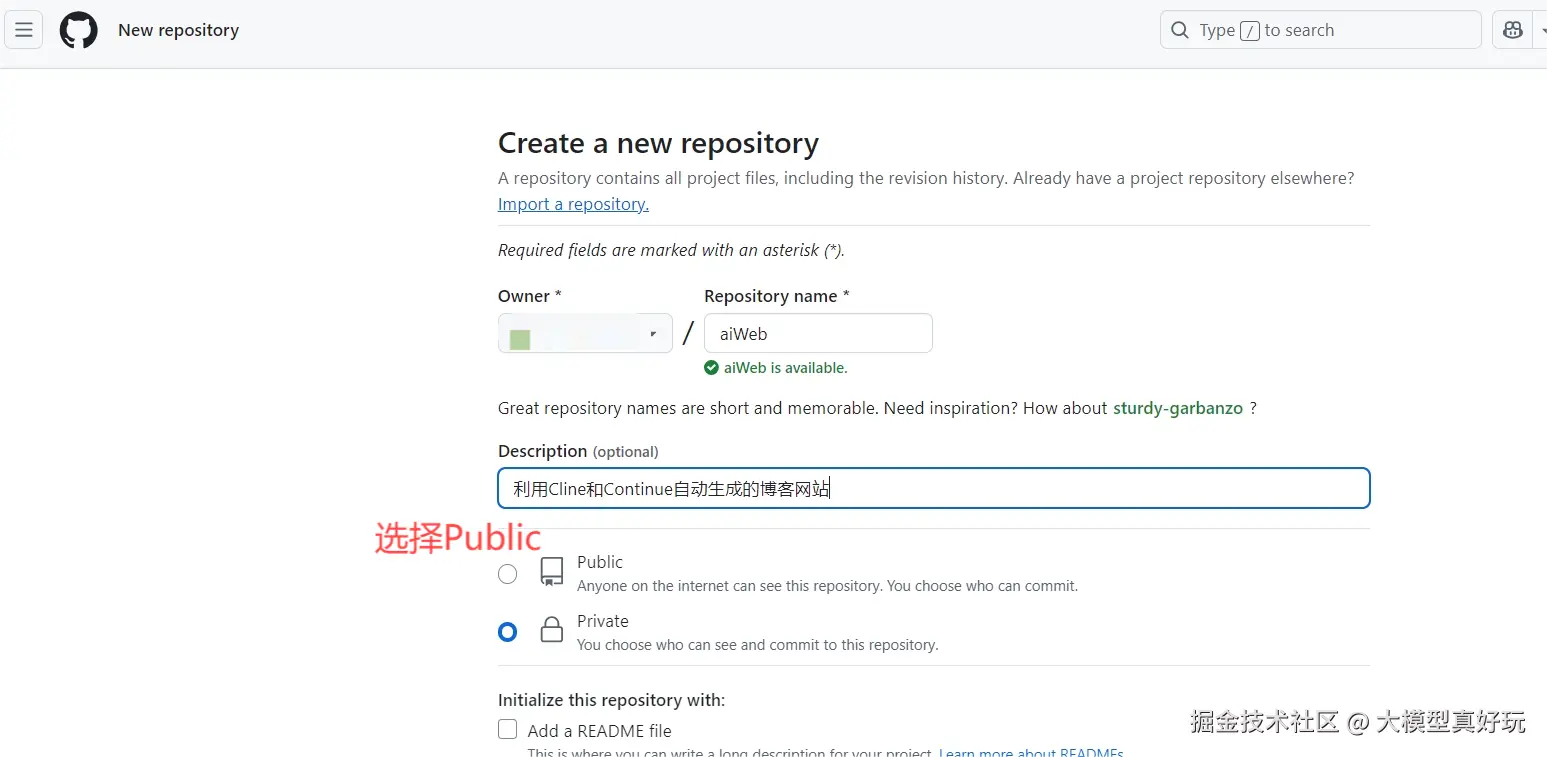Click the Type to search box
This screenshot has width=1547, height=757.
[x=1320, y=30]
